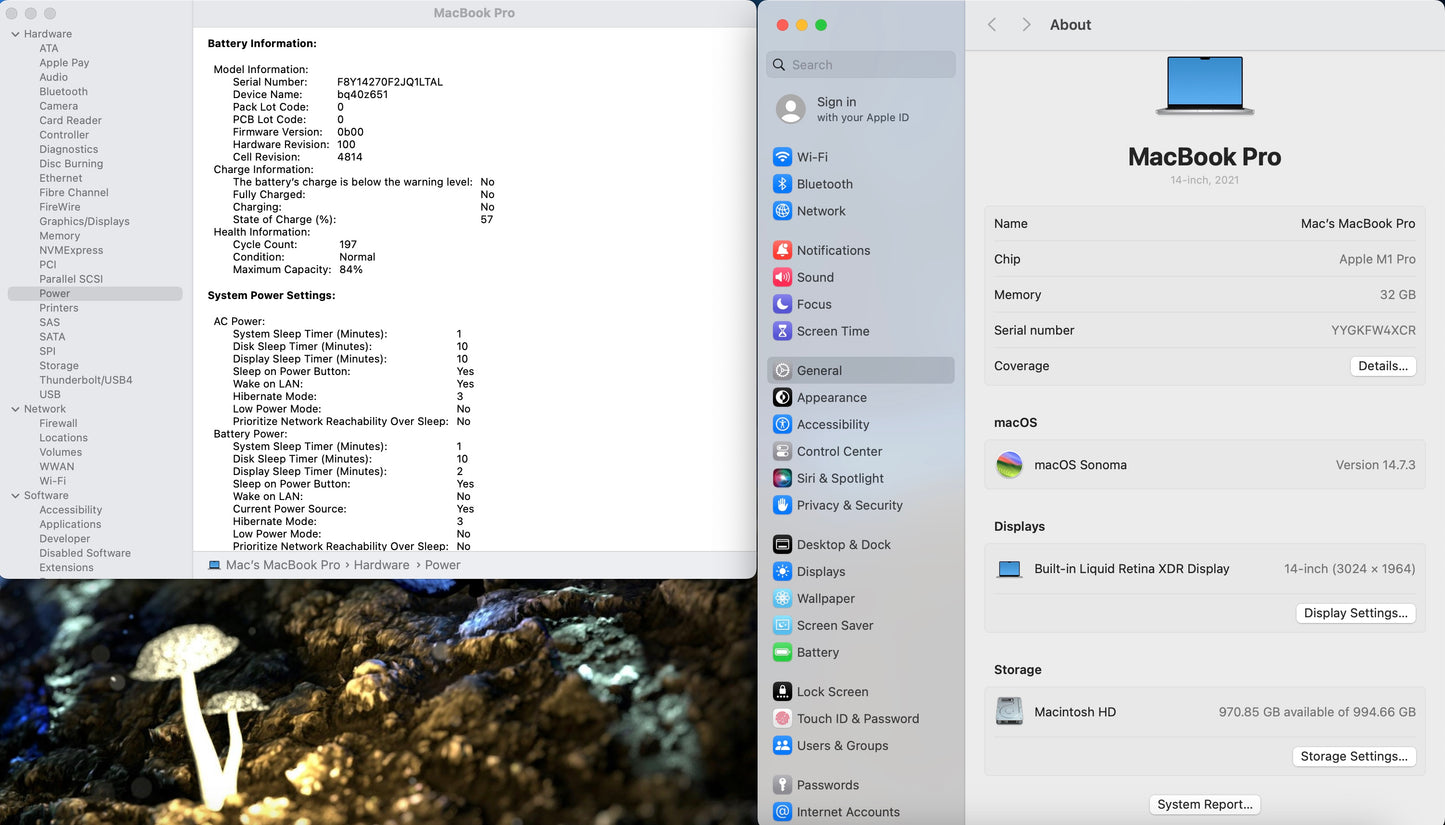Open Touch ID & Password fingerprint icon
The image size is (1445, 825).
[x=782, y=718]
